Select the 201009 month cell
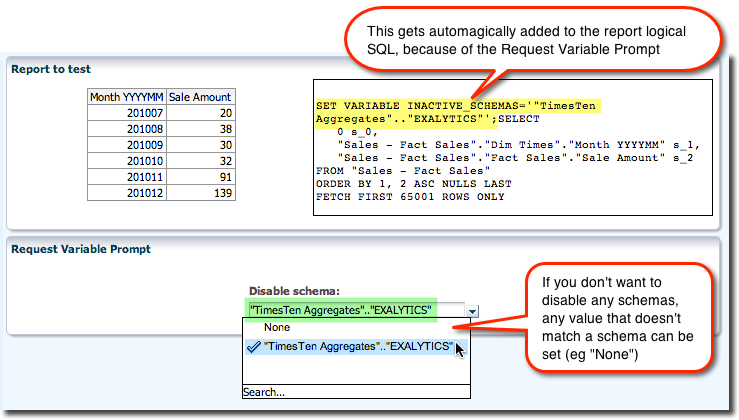 click(x=127, y=145)
